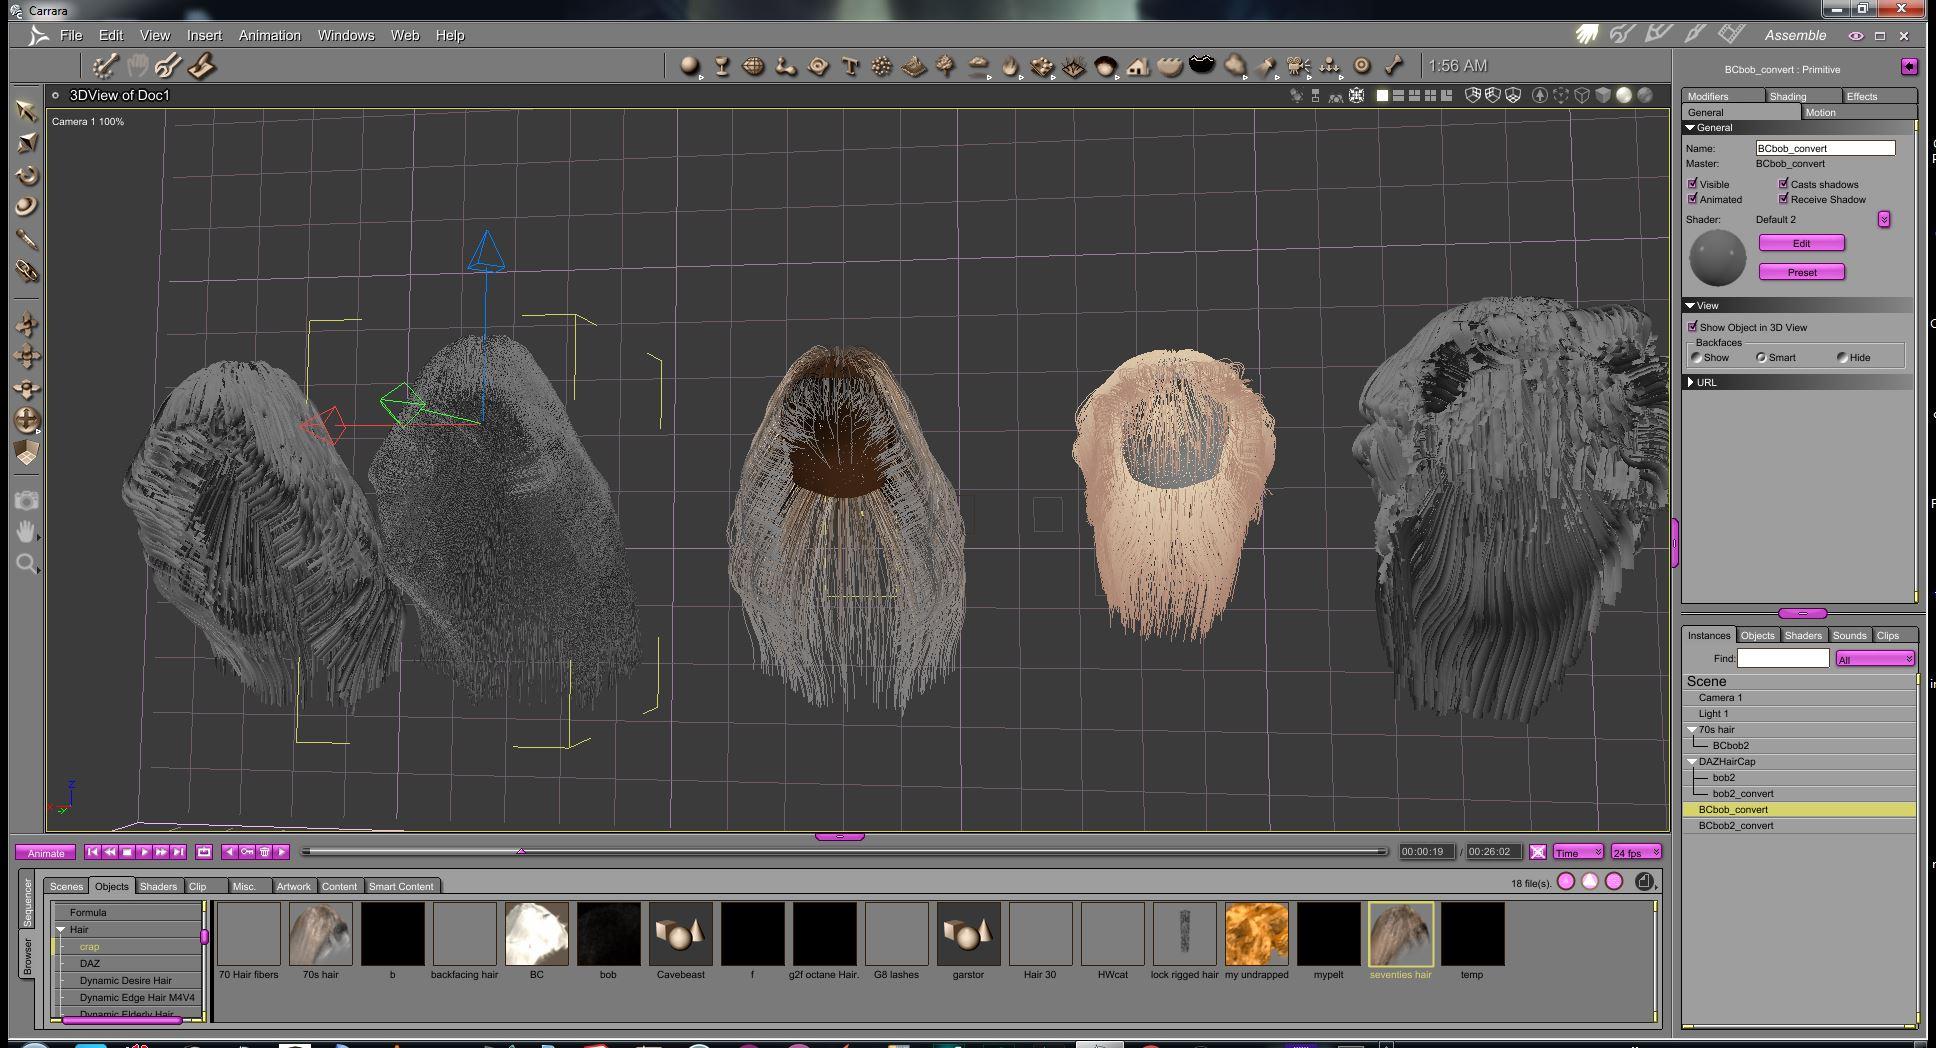The height and width of the screenshot is (1048, 1936).
Task: Click the timeline scrubber track
Action: click(x=844, y=852)
